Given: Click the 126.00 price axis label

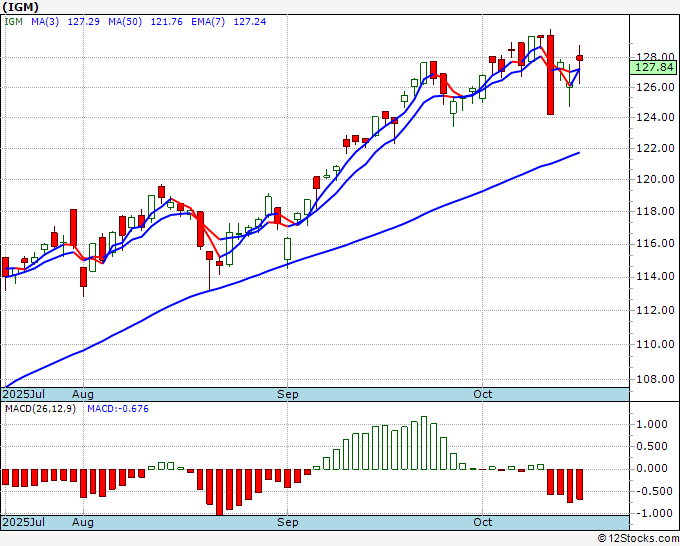Looking at the screenshot, I should tap(655, 87).
